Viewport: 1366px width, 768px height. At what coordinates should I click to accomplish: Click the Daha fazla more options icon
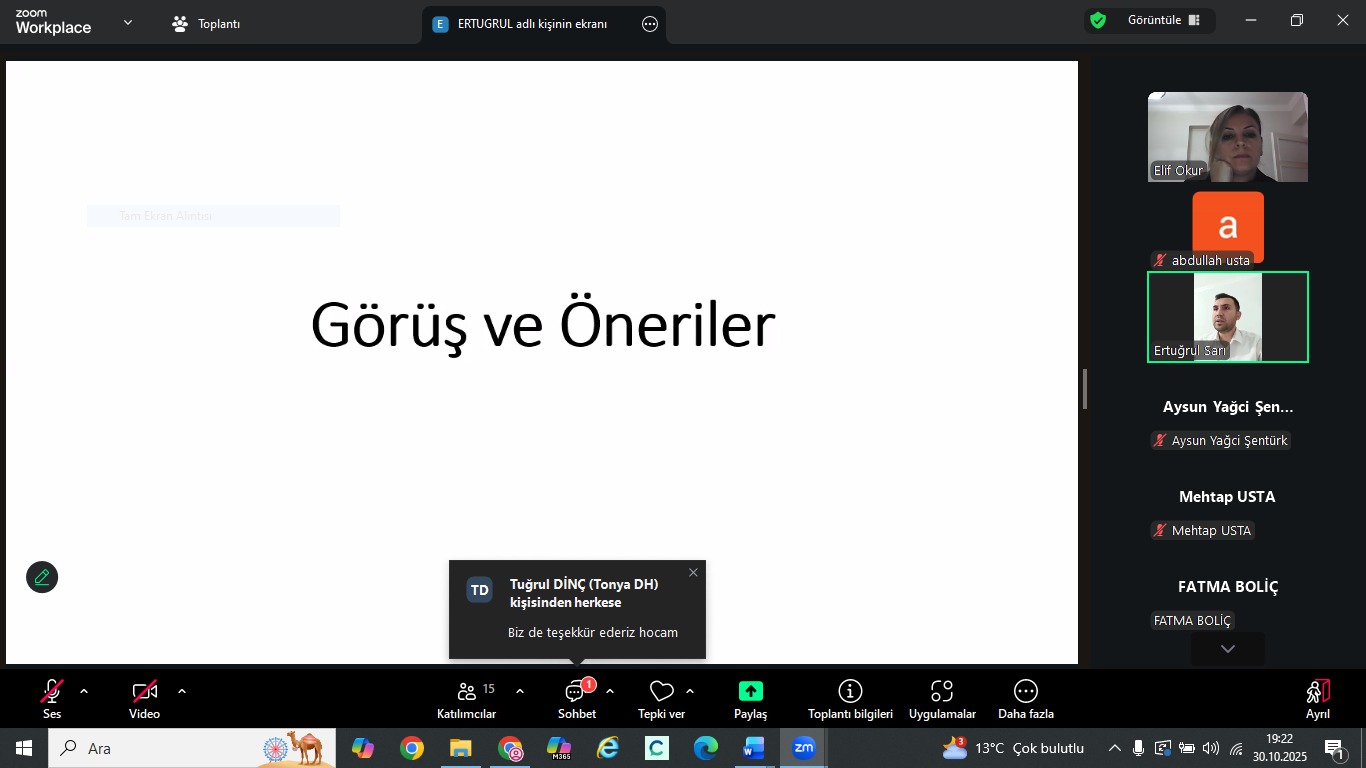[x=1025, y=692]
